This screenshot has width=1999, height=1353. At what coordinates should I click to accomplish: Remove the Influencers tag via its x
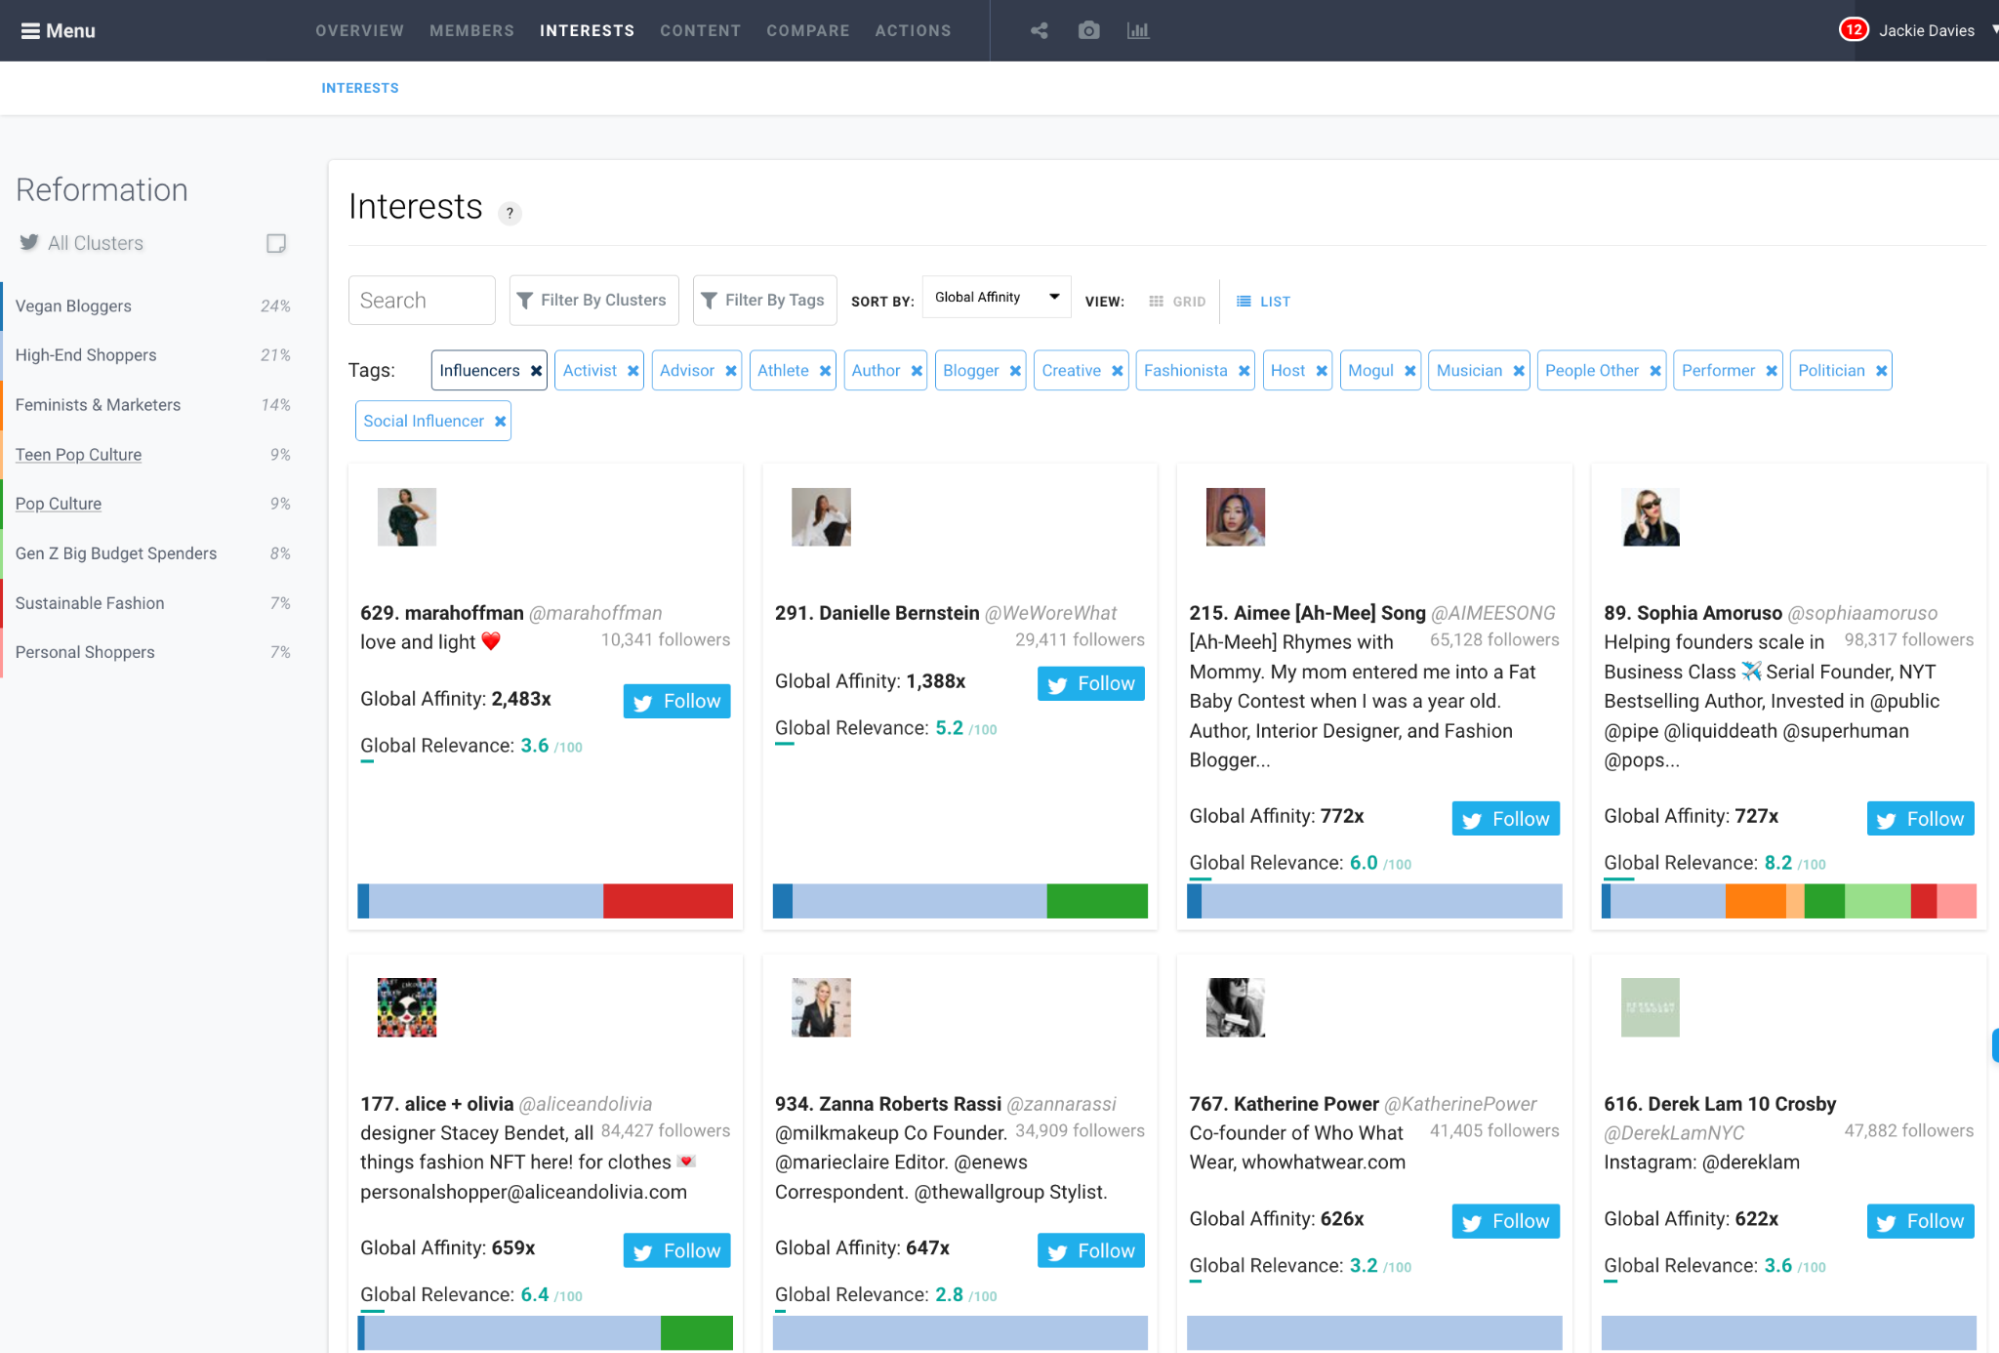coord(536,371)
